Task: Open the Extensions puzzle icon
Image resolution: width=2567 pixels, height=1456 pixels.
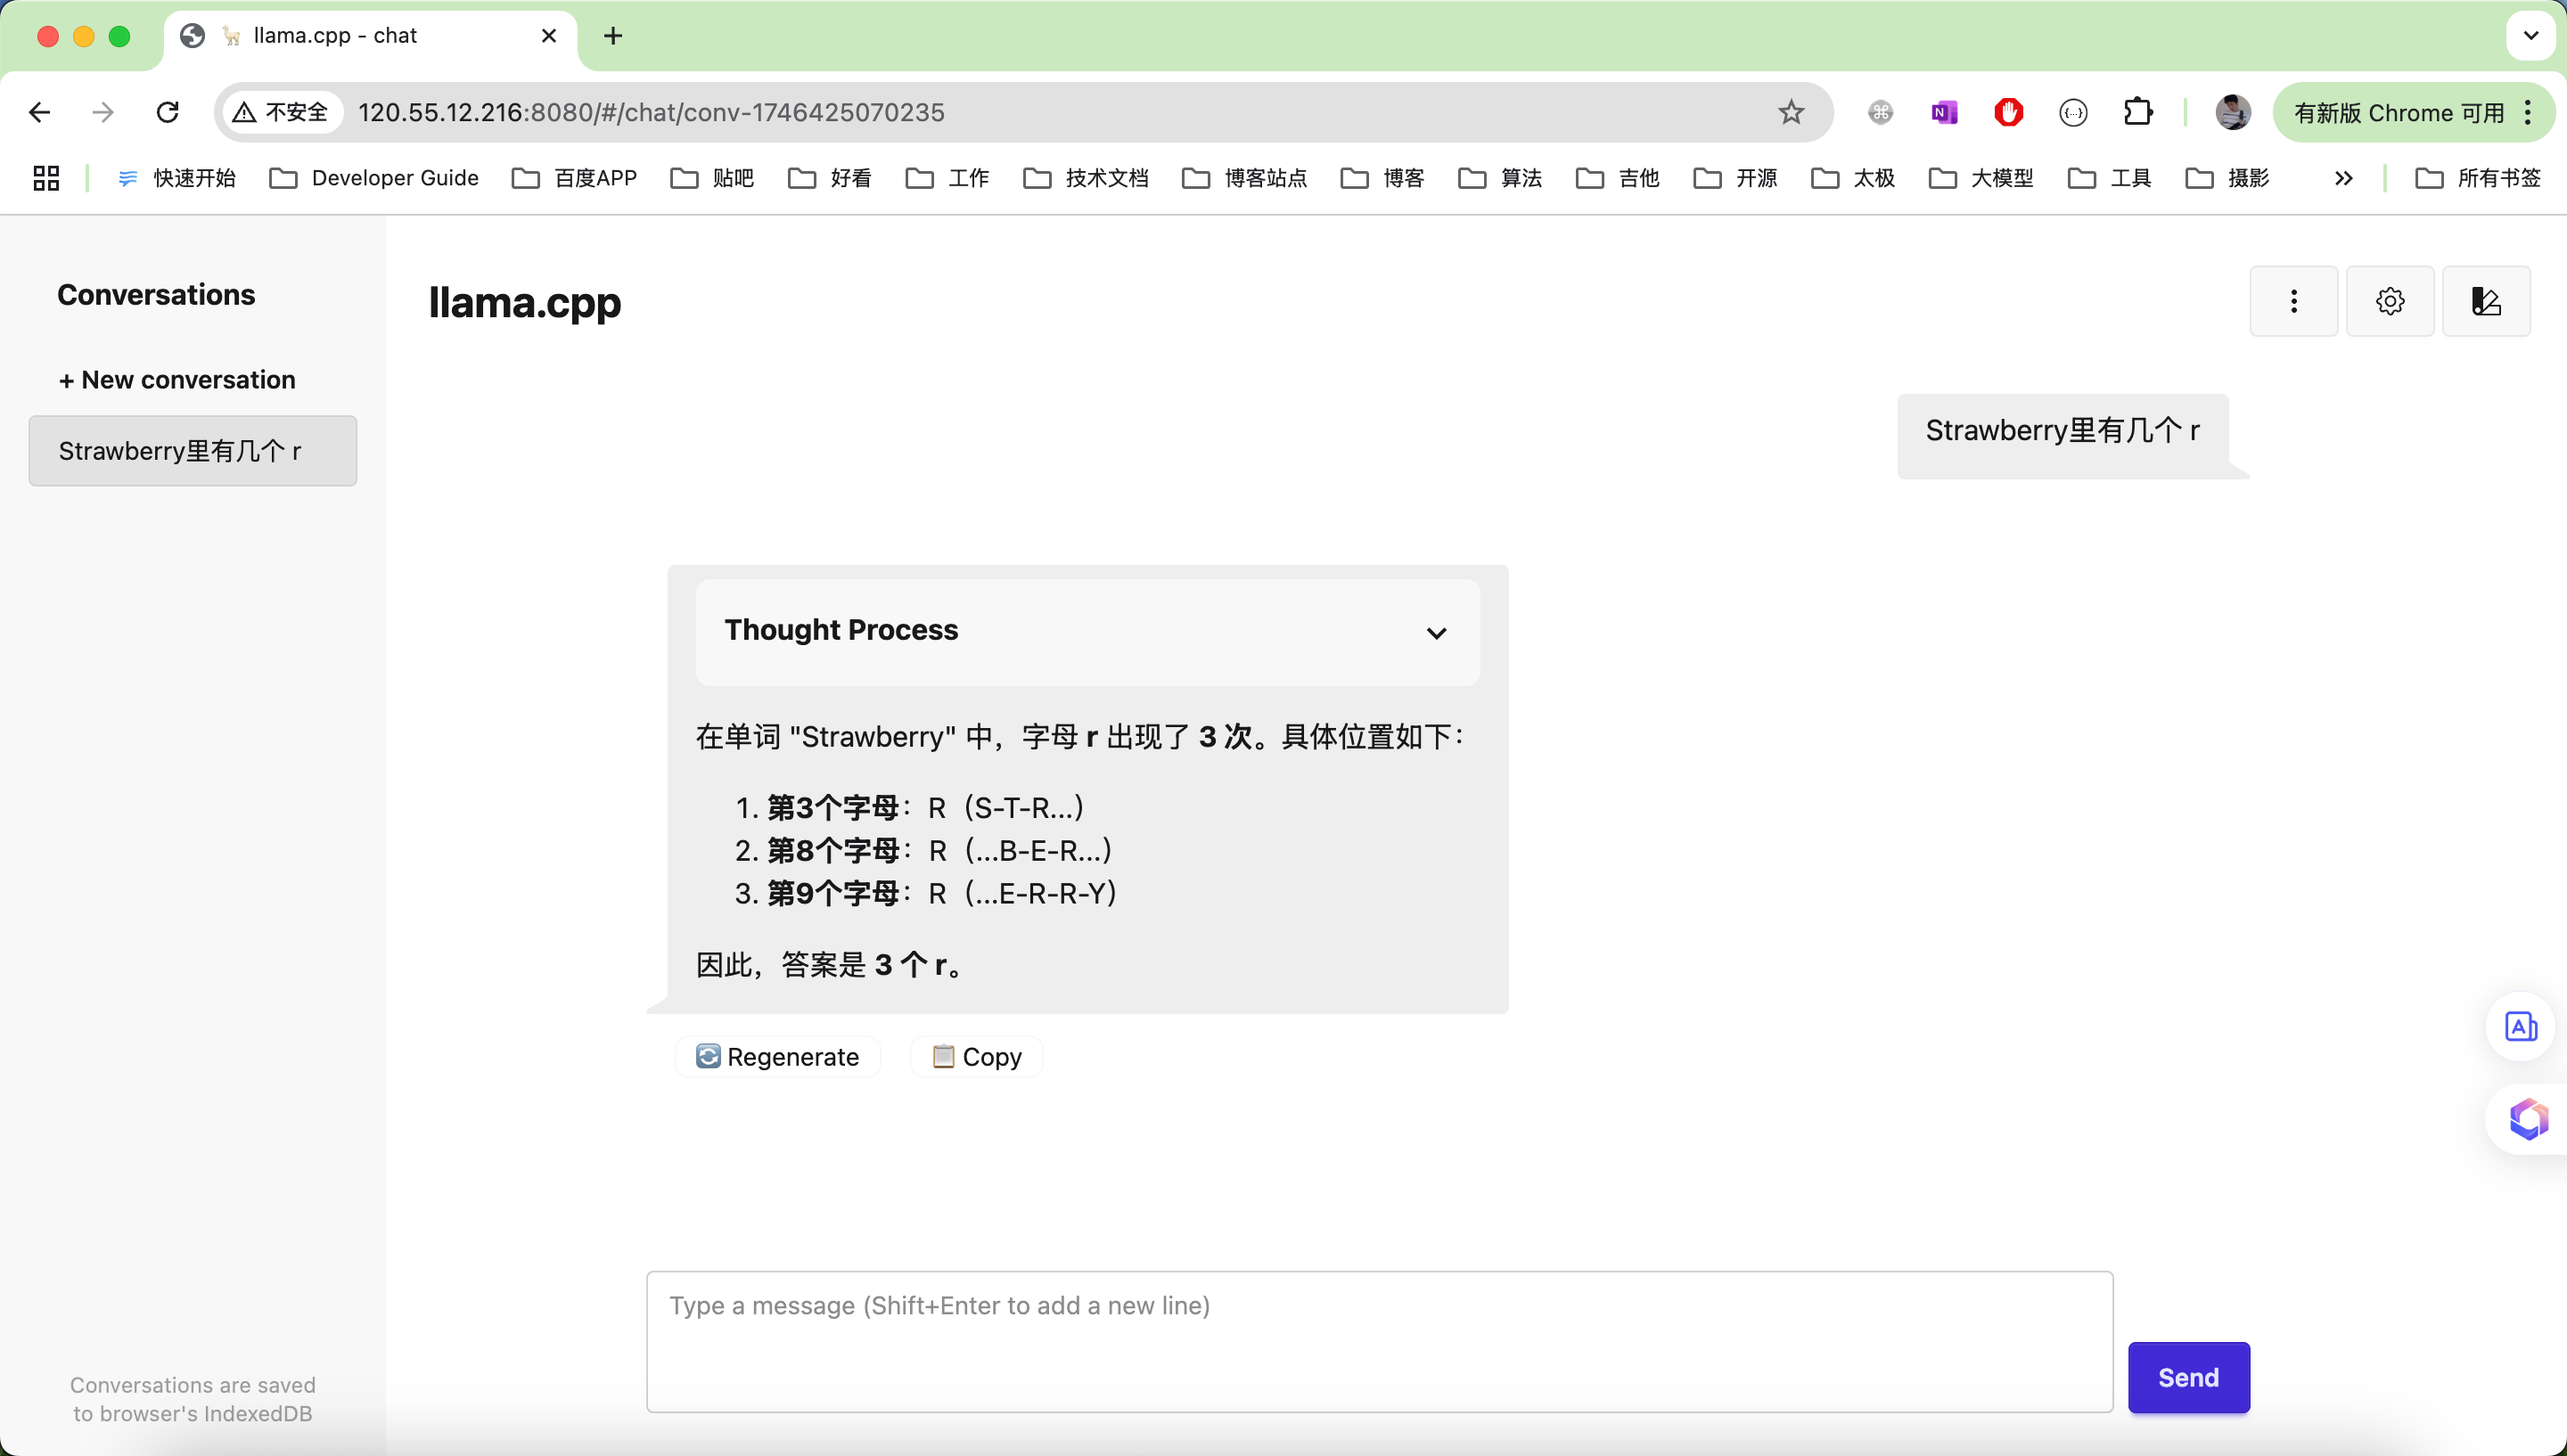Action: (x=2137, y=112)
